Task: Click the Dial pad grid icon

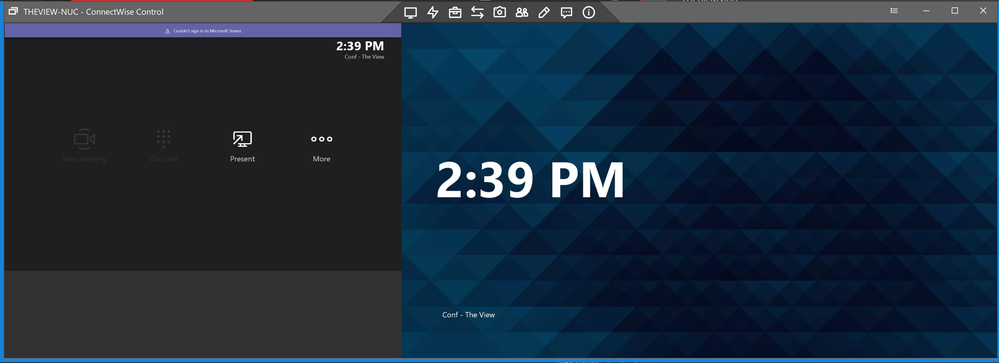Action: point(164,139)
